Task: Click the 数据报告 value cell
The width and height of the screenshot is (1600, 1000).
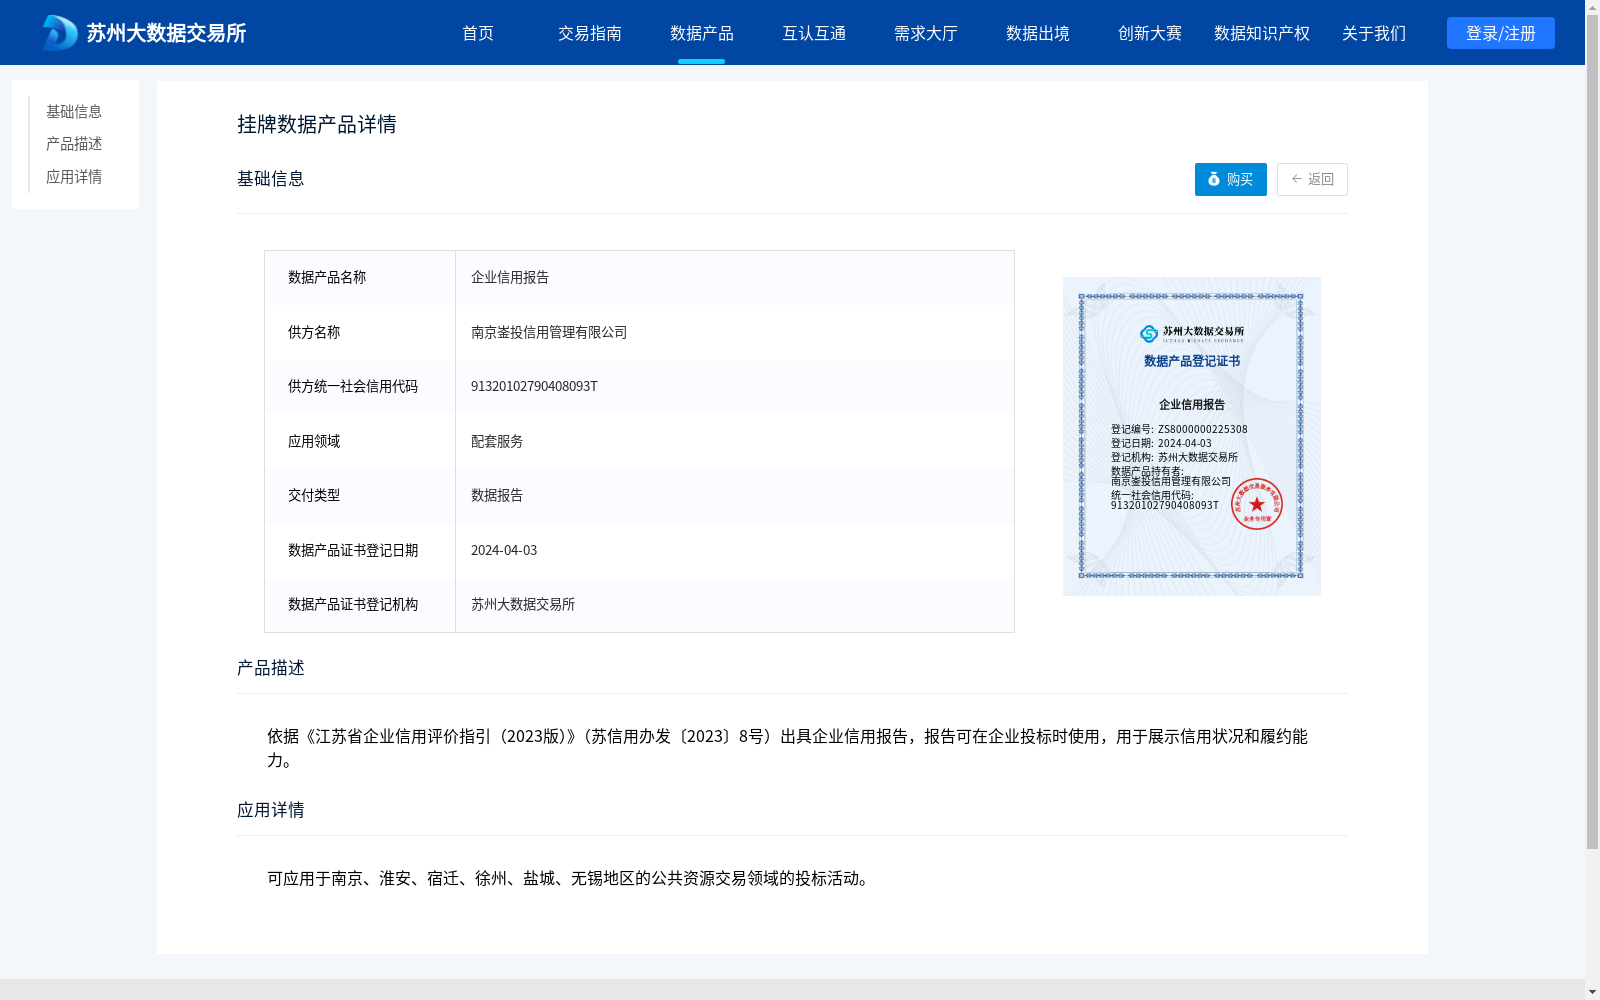Action: coord(735,496)
